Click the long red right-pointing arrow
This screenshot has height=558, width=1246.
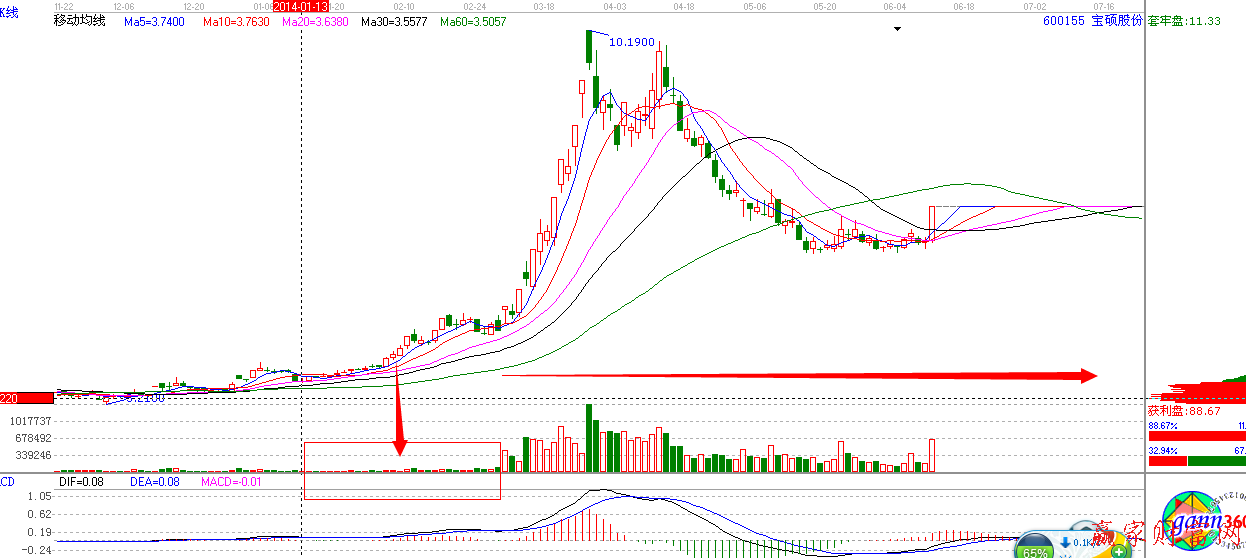coord(798,376)
